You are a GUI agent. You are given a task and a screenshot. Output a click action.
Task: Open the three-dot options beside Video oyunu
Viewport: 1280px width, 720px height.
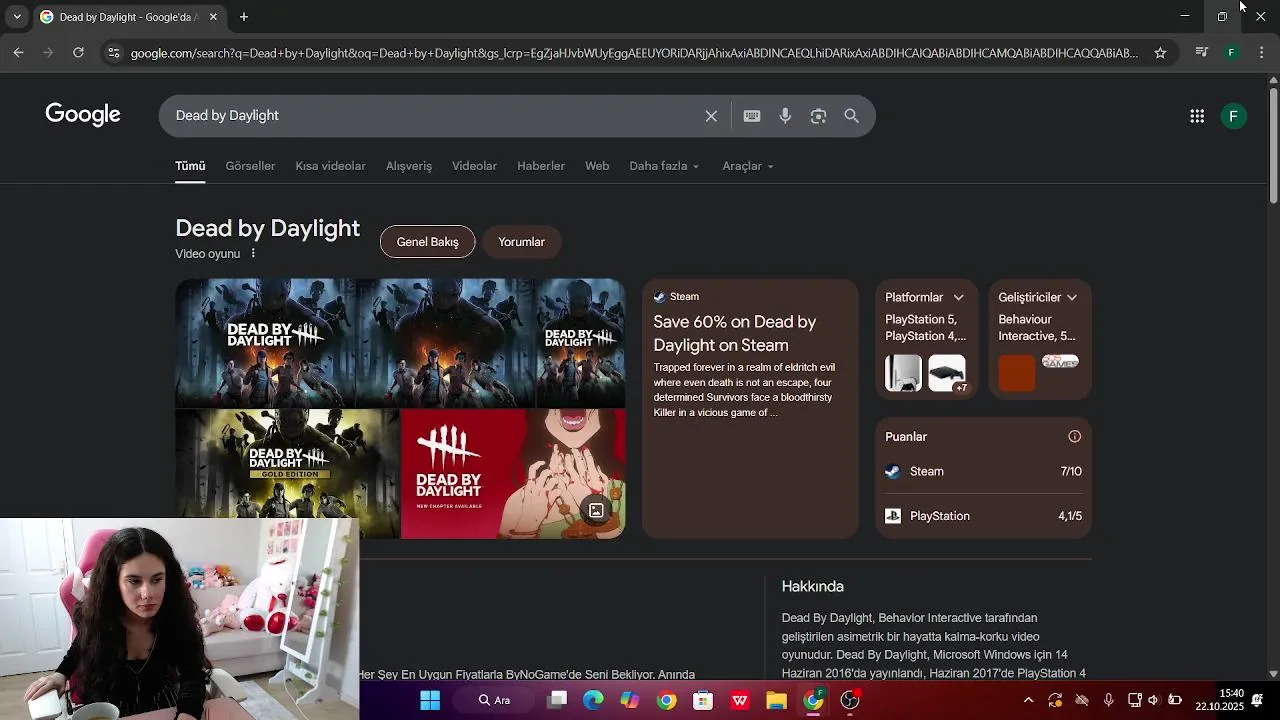click(253, 254)
